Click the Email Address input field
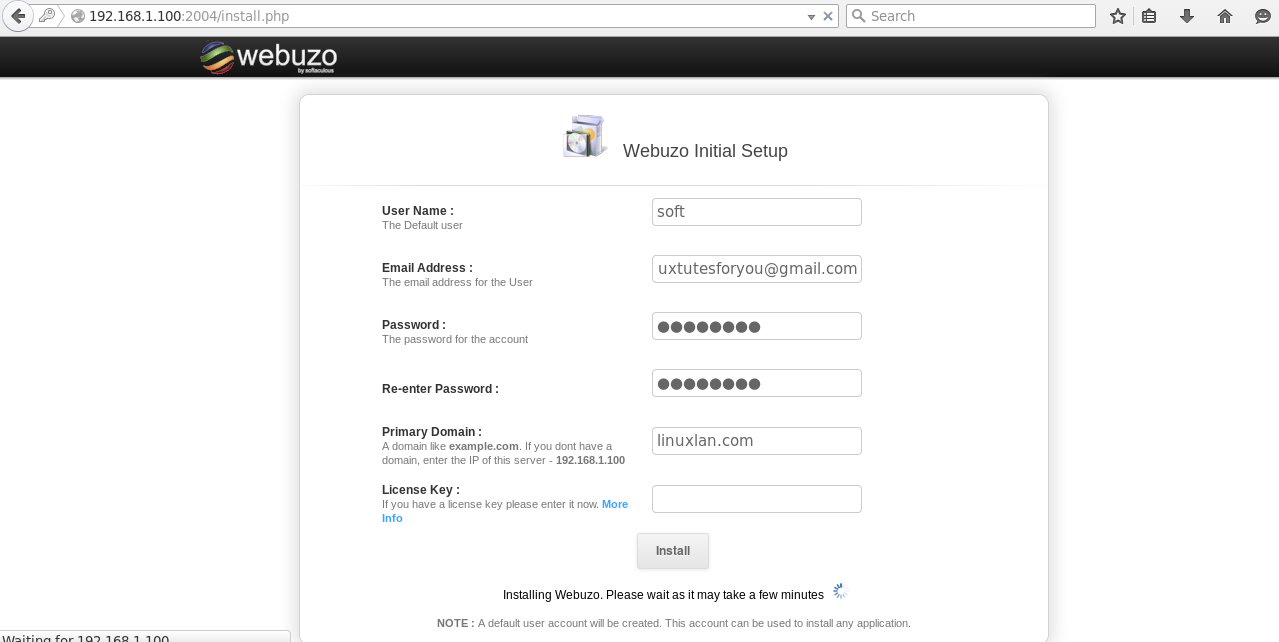1279x642 pixels. (x=757, y=269)
